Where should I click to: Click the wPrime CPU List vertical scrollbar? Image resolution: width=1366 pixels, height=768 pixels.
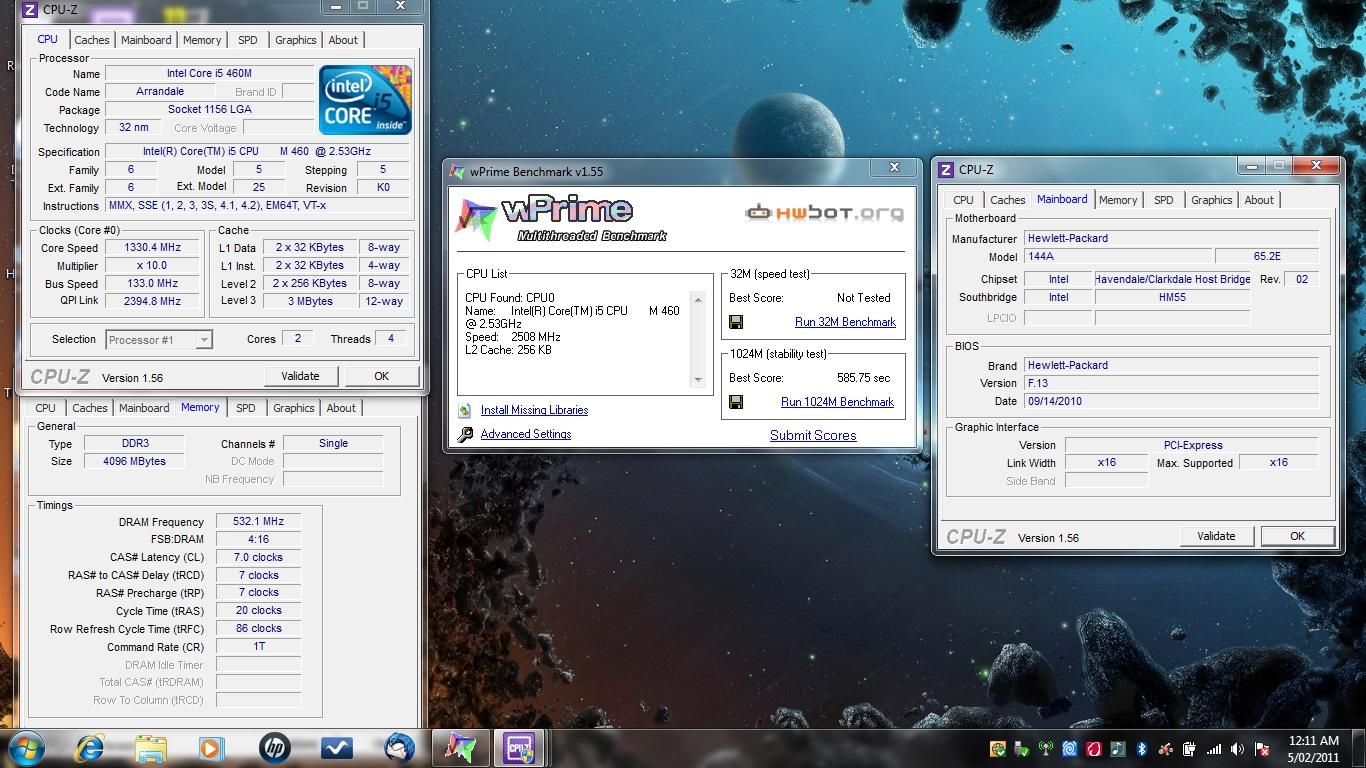click(698, 339)
